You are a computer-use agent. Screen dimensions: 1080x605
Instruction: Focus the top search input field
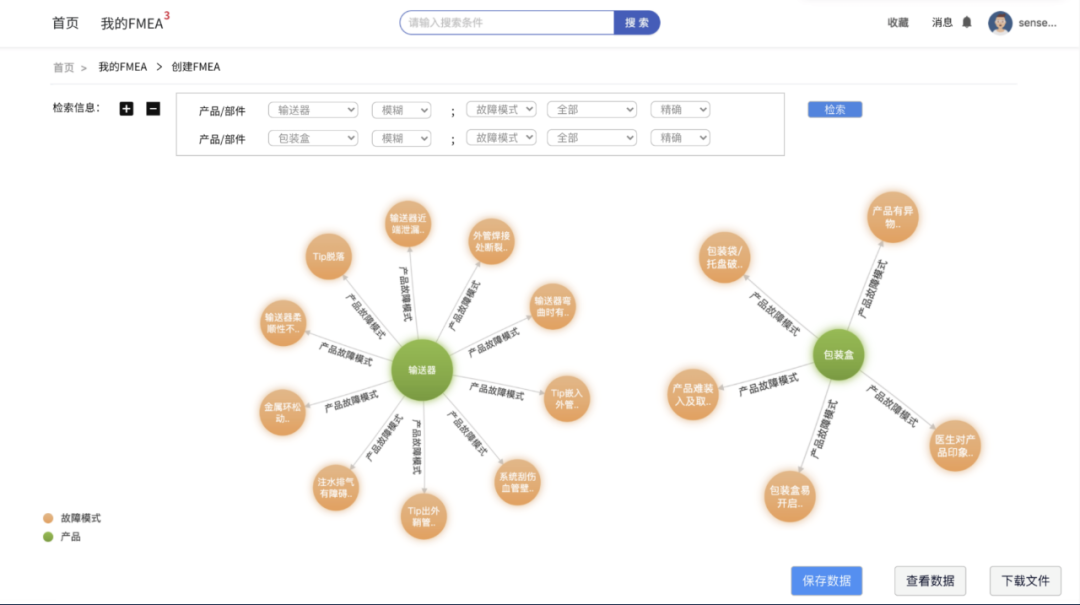click(x=507, y=23)
